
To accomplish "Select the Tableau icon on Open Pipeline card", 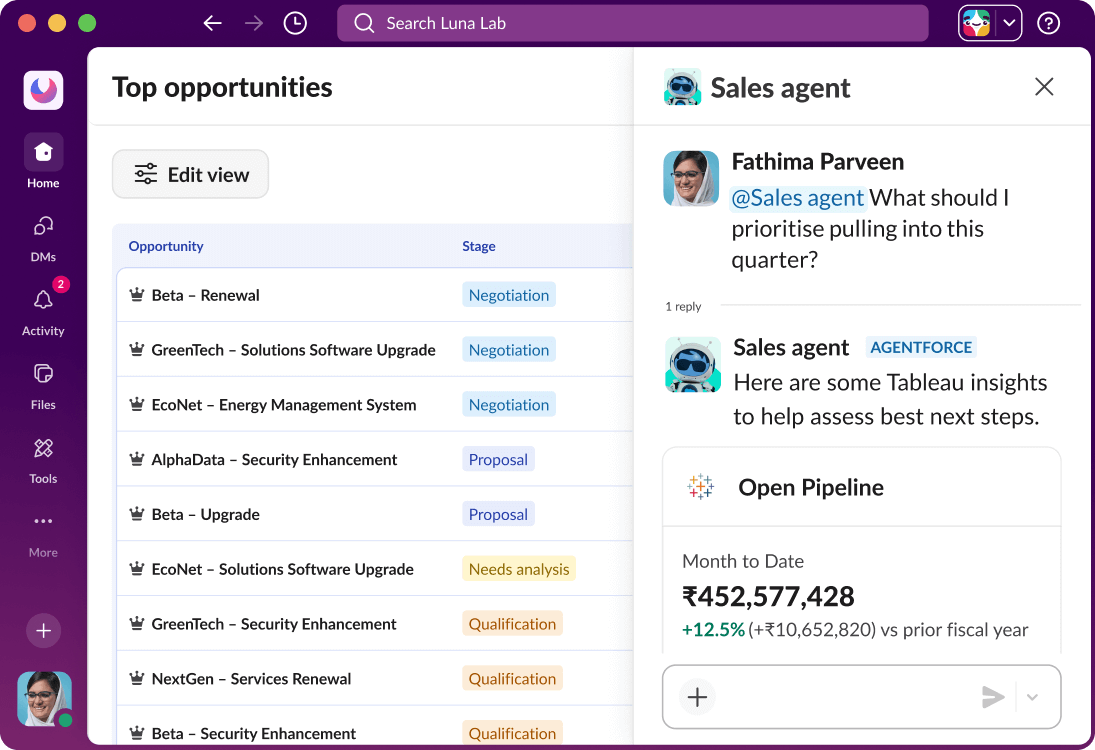I will click(x=701, y=487).
